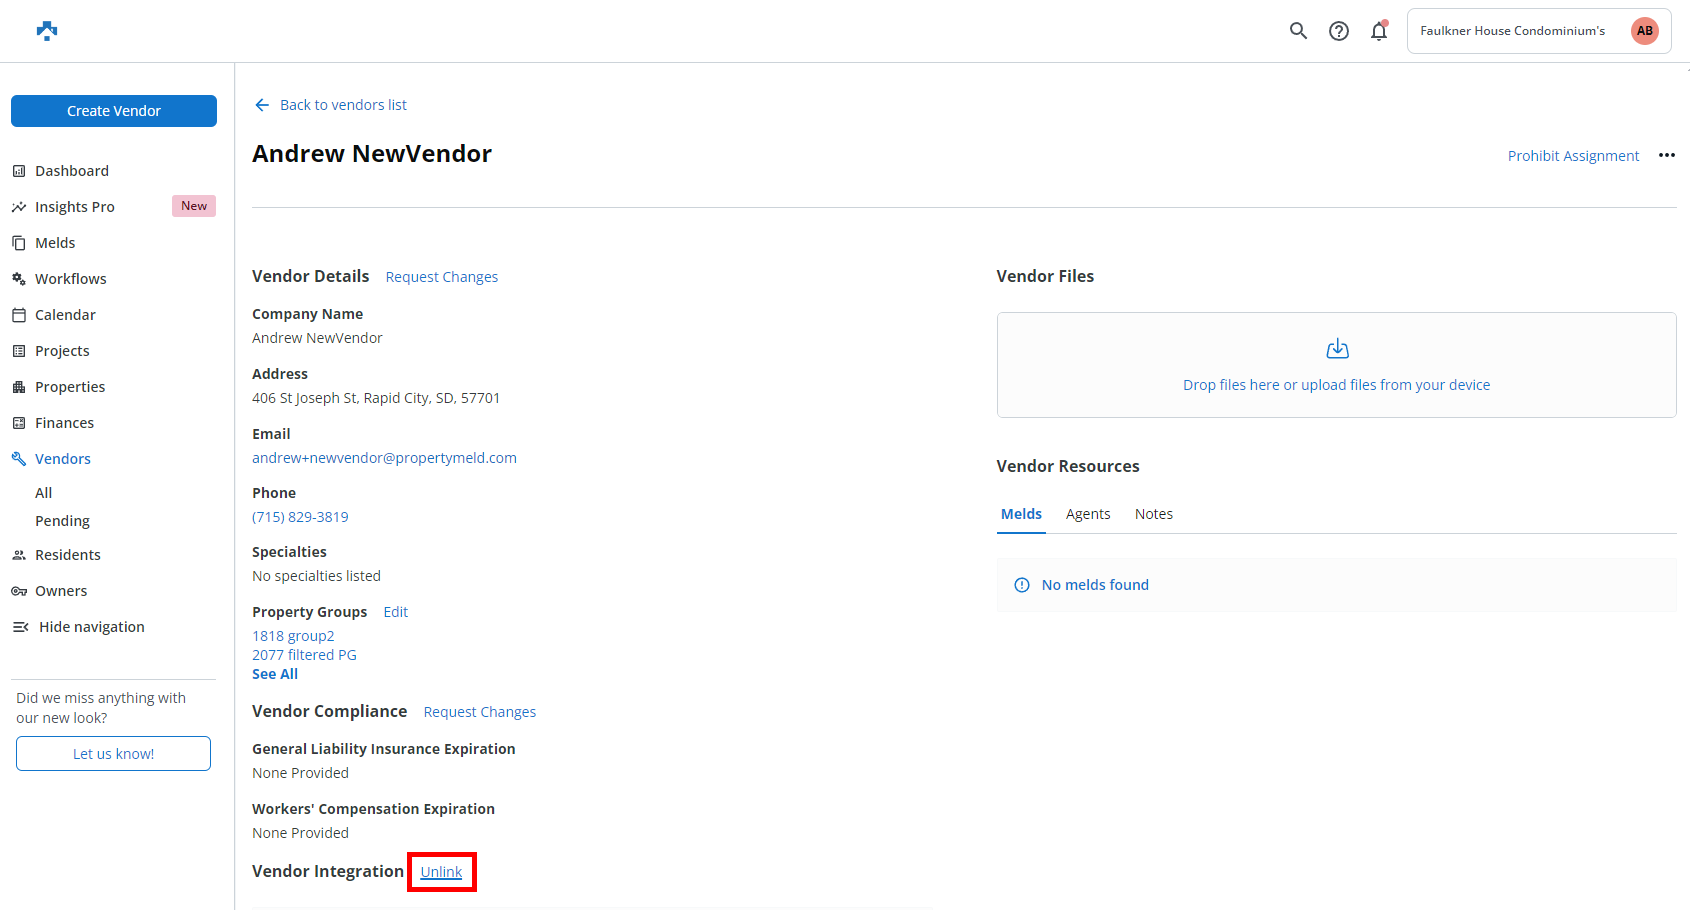Open Insights Pro in the sidebar
This screenshot has width=1690, height=910.
coord(75,207)
